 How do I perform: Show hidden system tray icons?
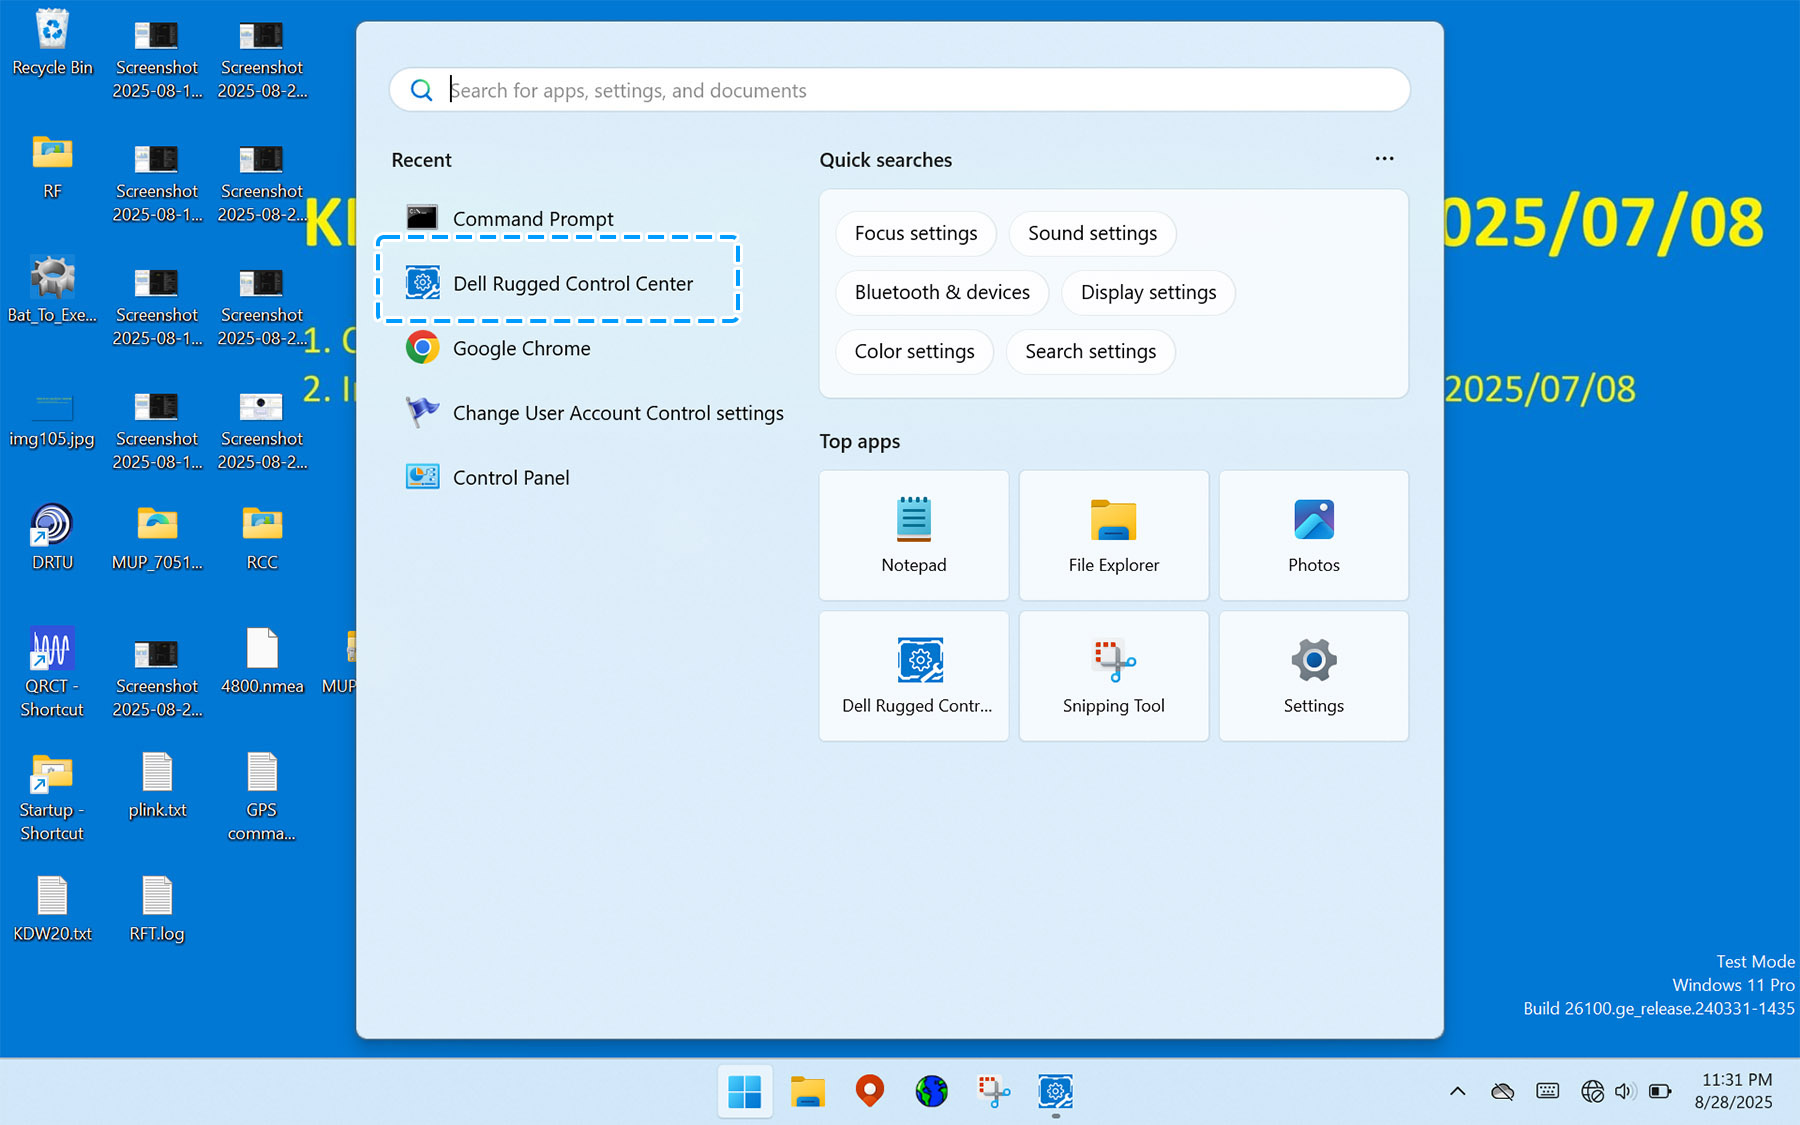(x=1458, y=1091)
